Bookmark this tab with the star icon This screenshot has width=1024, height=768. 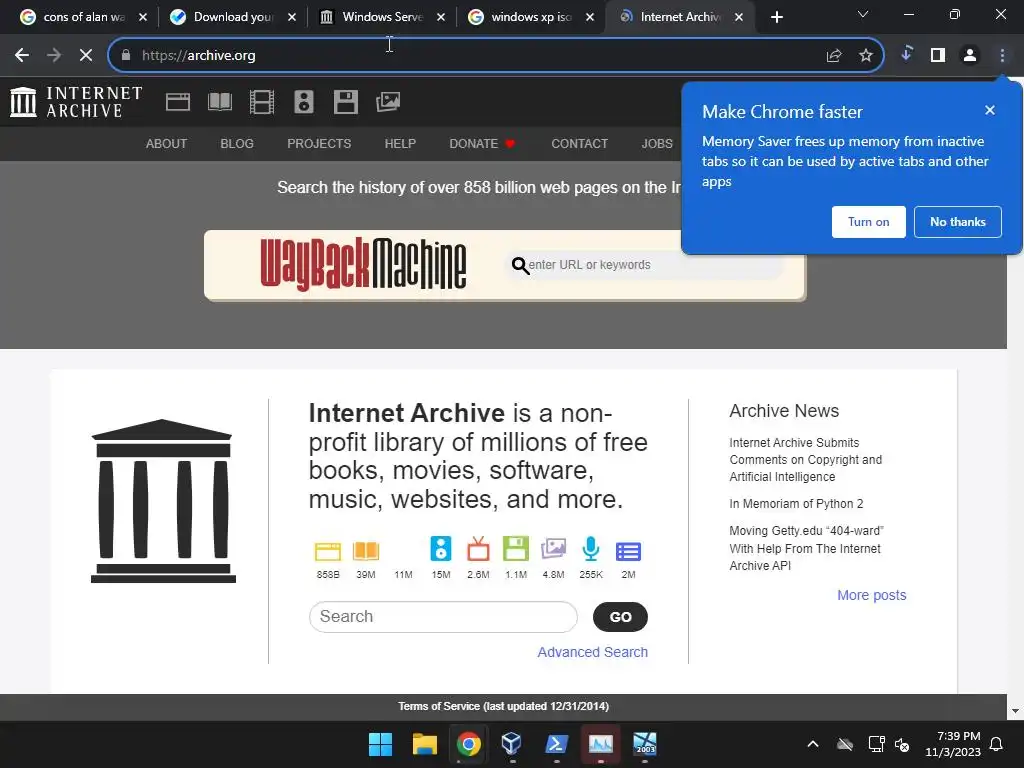[866, 56]
